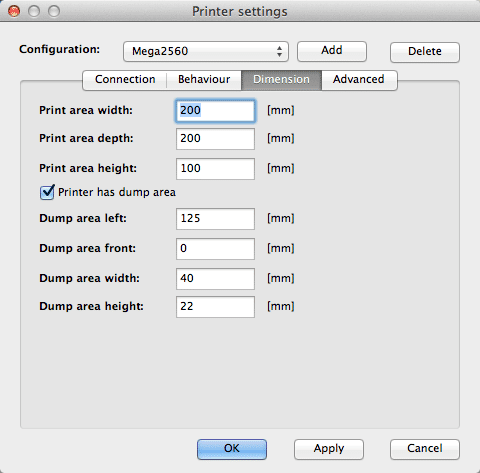The height and width of the screenshot is (473, 480).
Task: Click the Add configuration button
Action: (332, 51)
